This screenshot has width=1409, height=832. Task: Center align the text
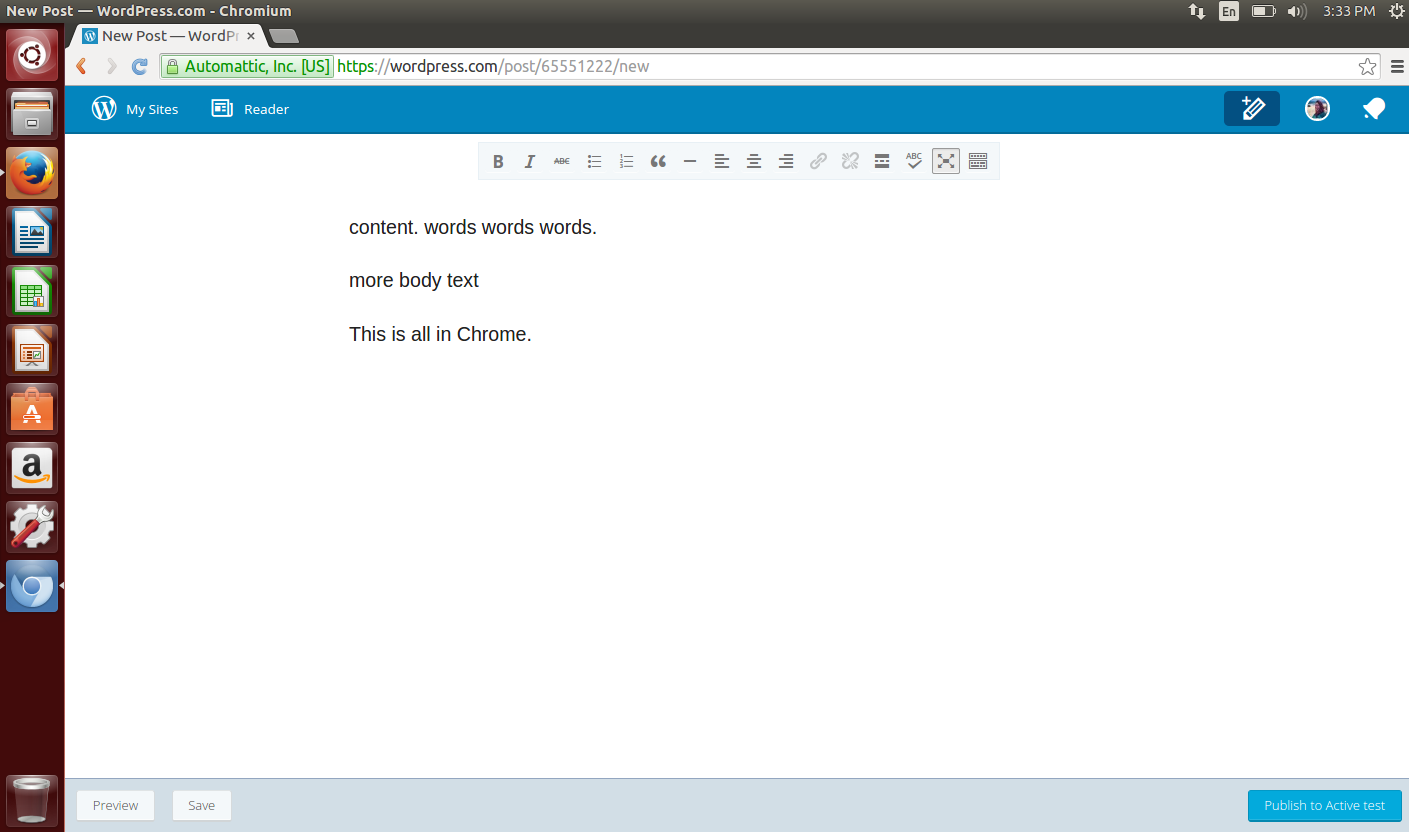click(x=754, y=162)
